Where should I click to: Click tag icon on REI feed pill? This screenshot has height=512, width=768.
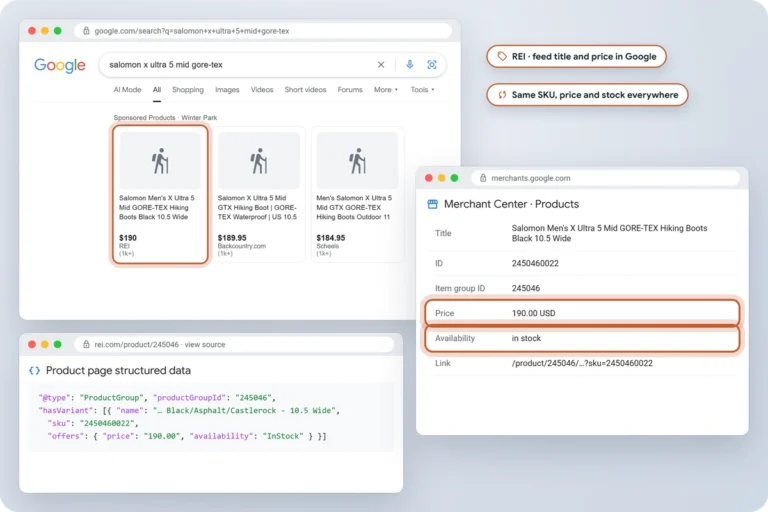pos(502,56)
